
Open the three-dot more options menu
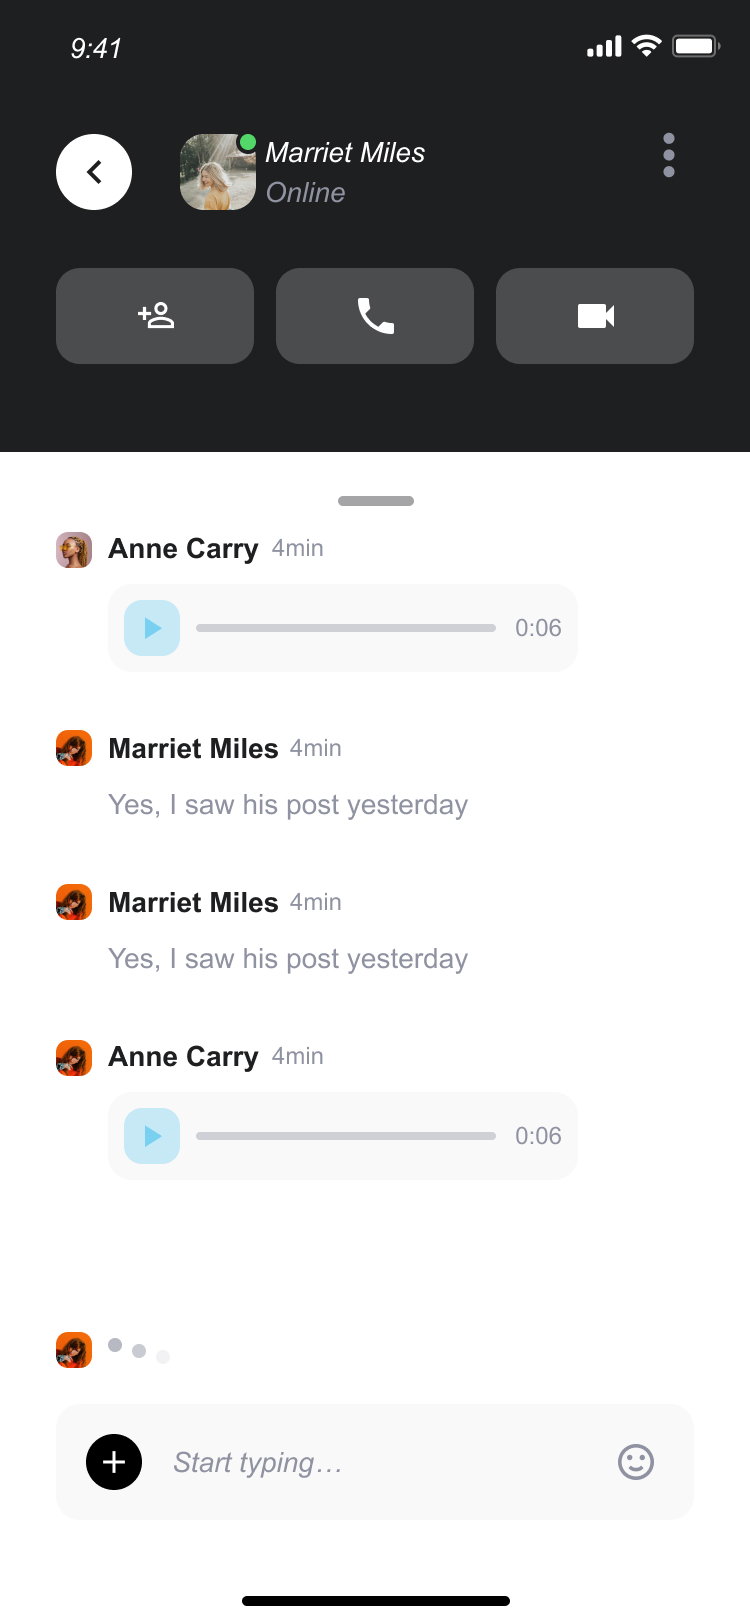pyautogui.click(x=669, y=155)
